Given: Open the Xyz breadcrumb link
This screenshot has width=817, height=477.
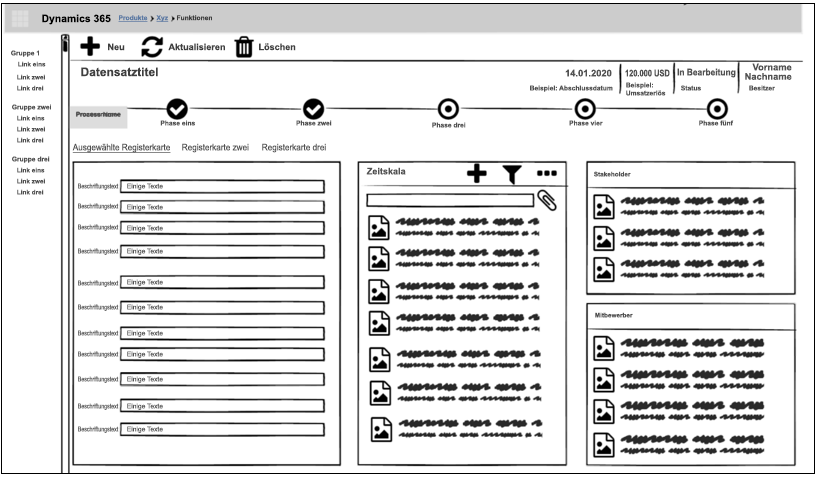Looking at the screenshot, I should pos(162,18).
